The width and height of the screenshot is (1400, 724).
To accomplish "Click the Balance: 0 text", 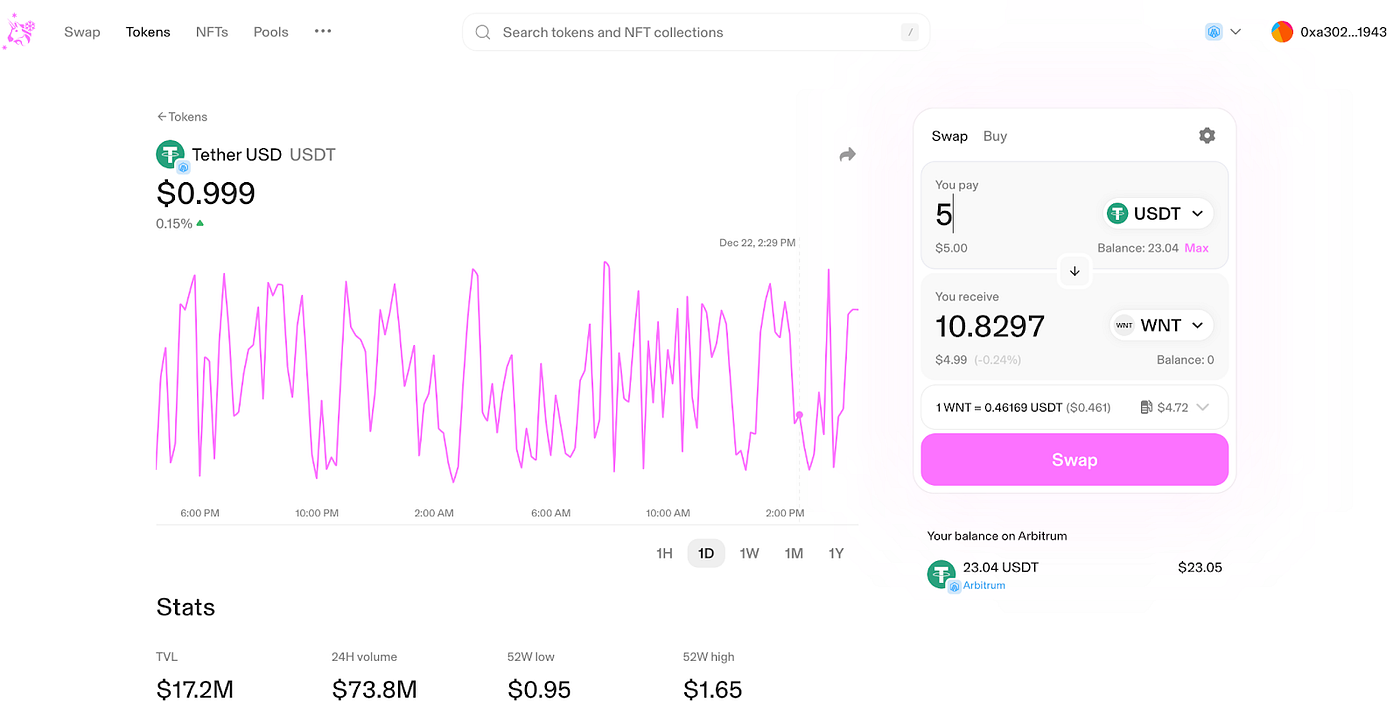I will pyautogui.click(x=1185, y=360).
